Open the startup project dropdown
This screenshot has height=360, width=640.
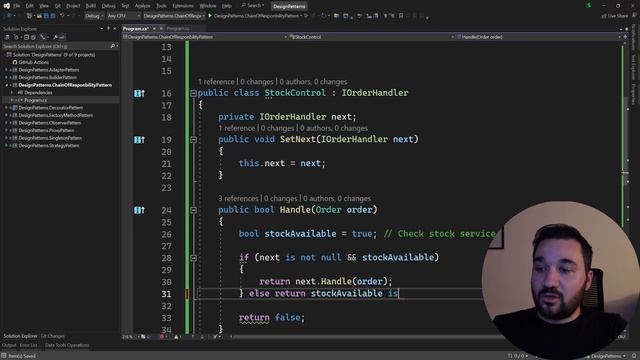[x=174, y=16]
